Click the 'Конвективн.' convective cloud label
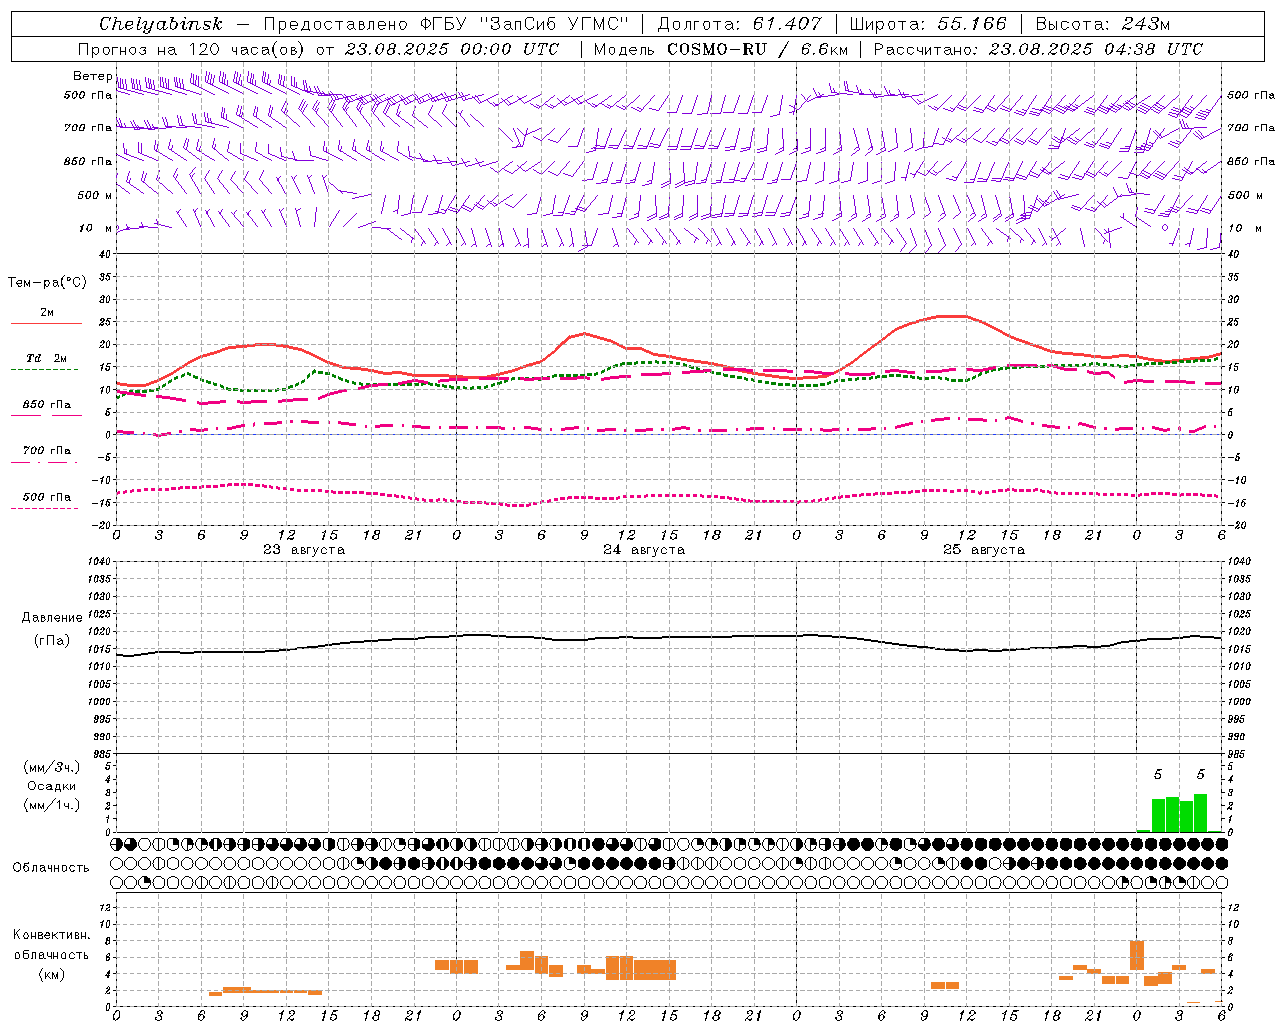The height and width of the screenshot is (1024, 1280). click(52, 935)
